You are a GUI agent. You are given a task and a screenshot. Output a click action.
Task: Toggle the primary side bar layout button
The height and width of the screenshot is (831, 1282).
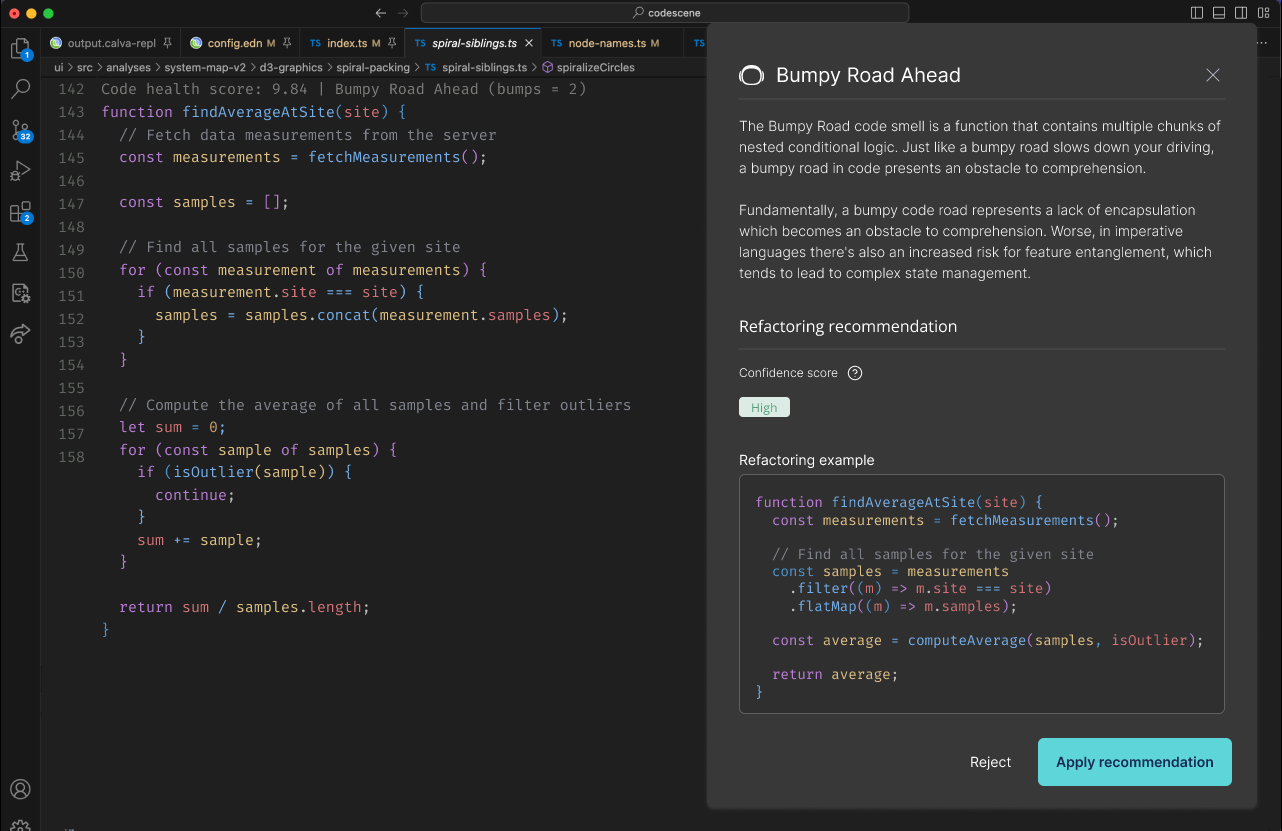(x=1197, y=13)
